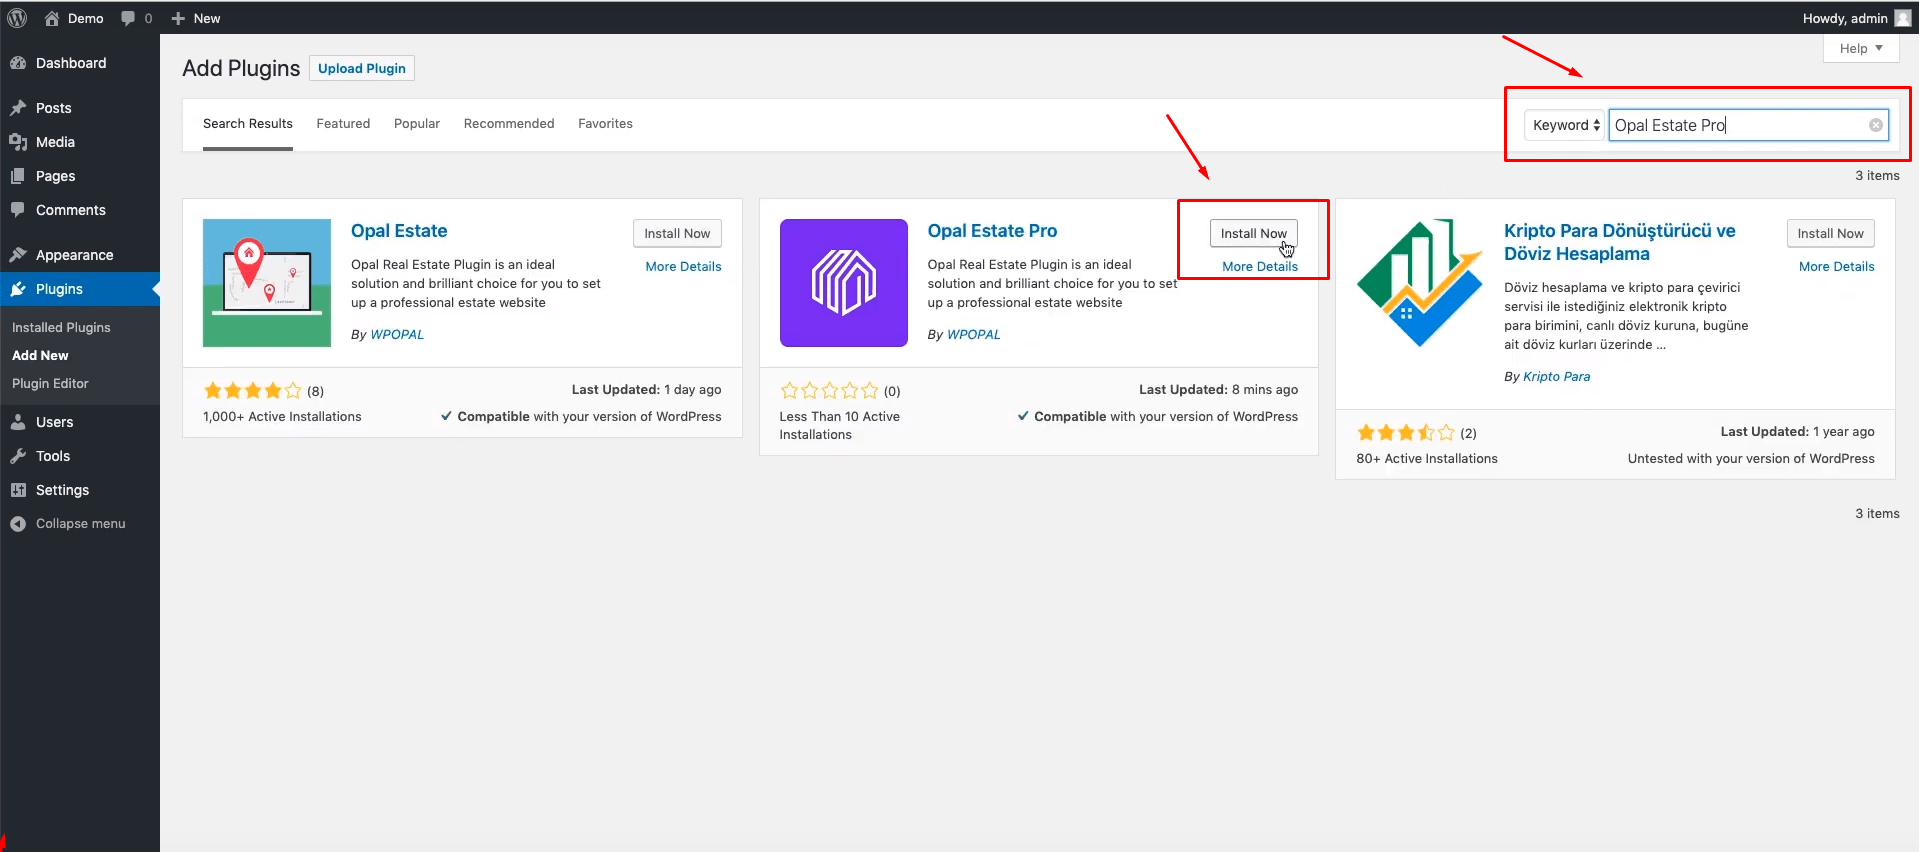Install the Opal Estate Pro plugin

1253,233
